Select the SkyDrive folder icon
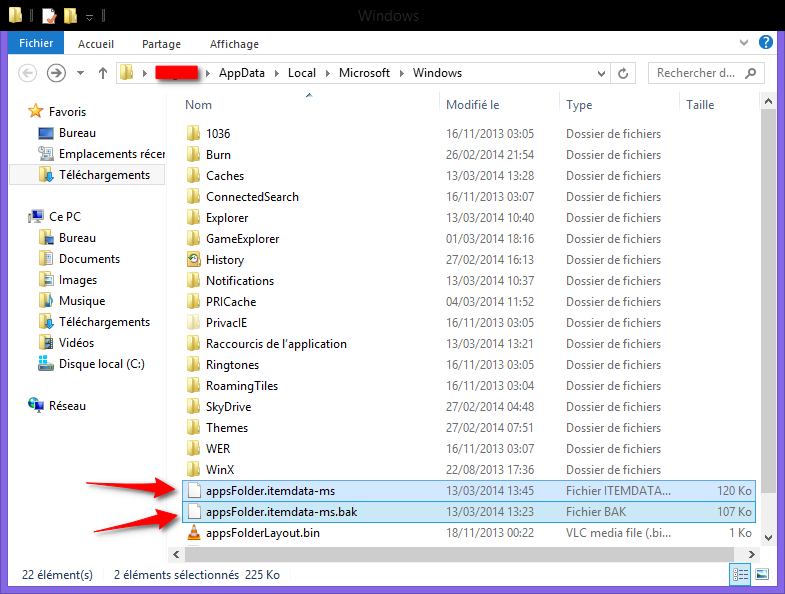785x594 pixels. pyautogui.click(x=193, y=407)
